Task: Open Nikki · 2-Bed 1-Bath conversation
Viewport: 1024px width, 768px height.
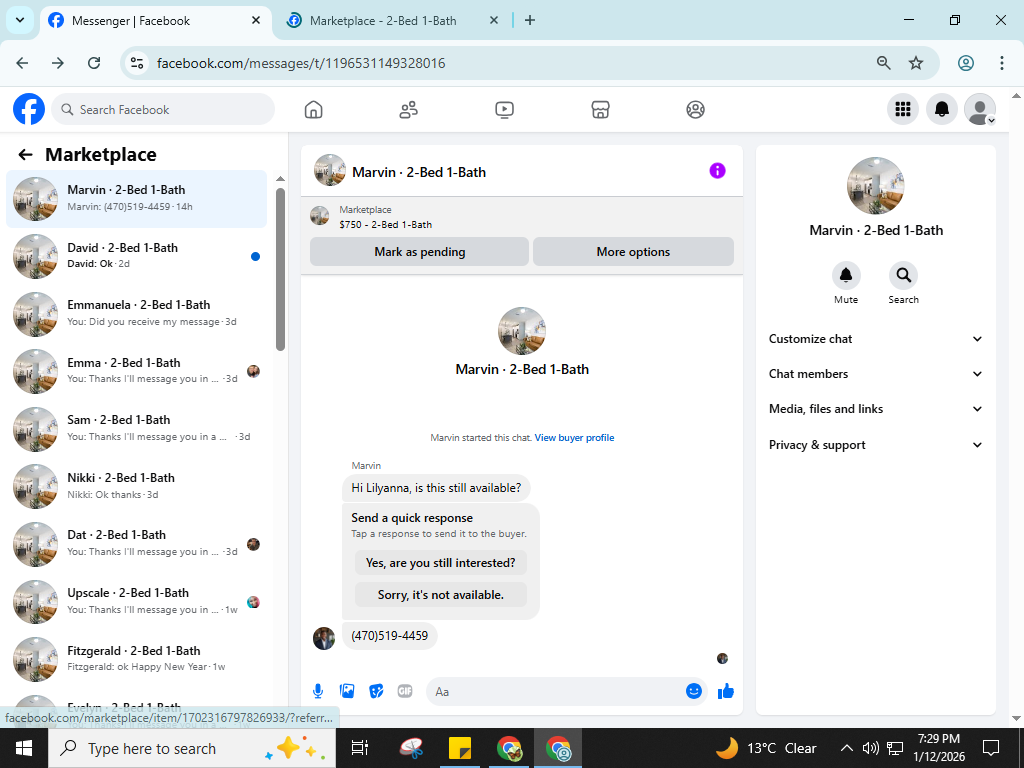Action: coord(136,486)
